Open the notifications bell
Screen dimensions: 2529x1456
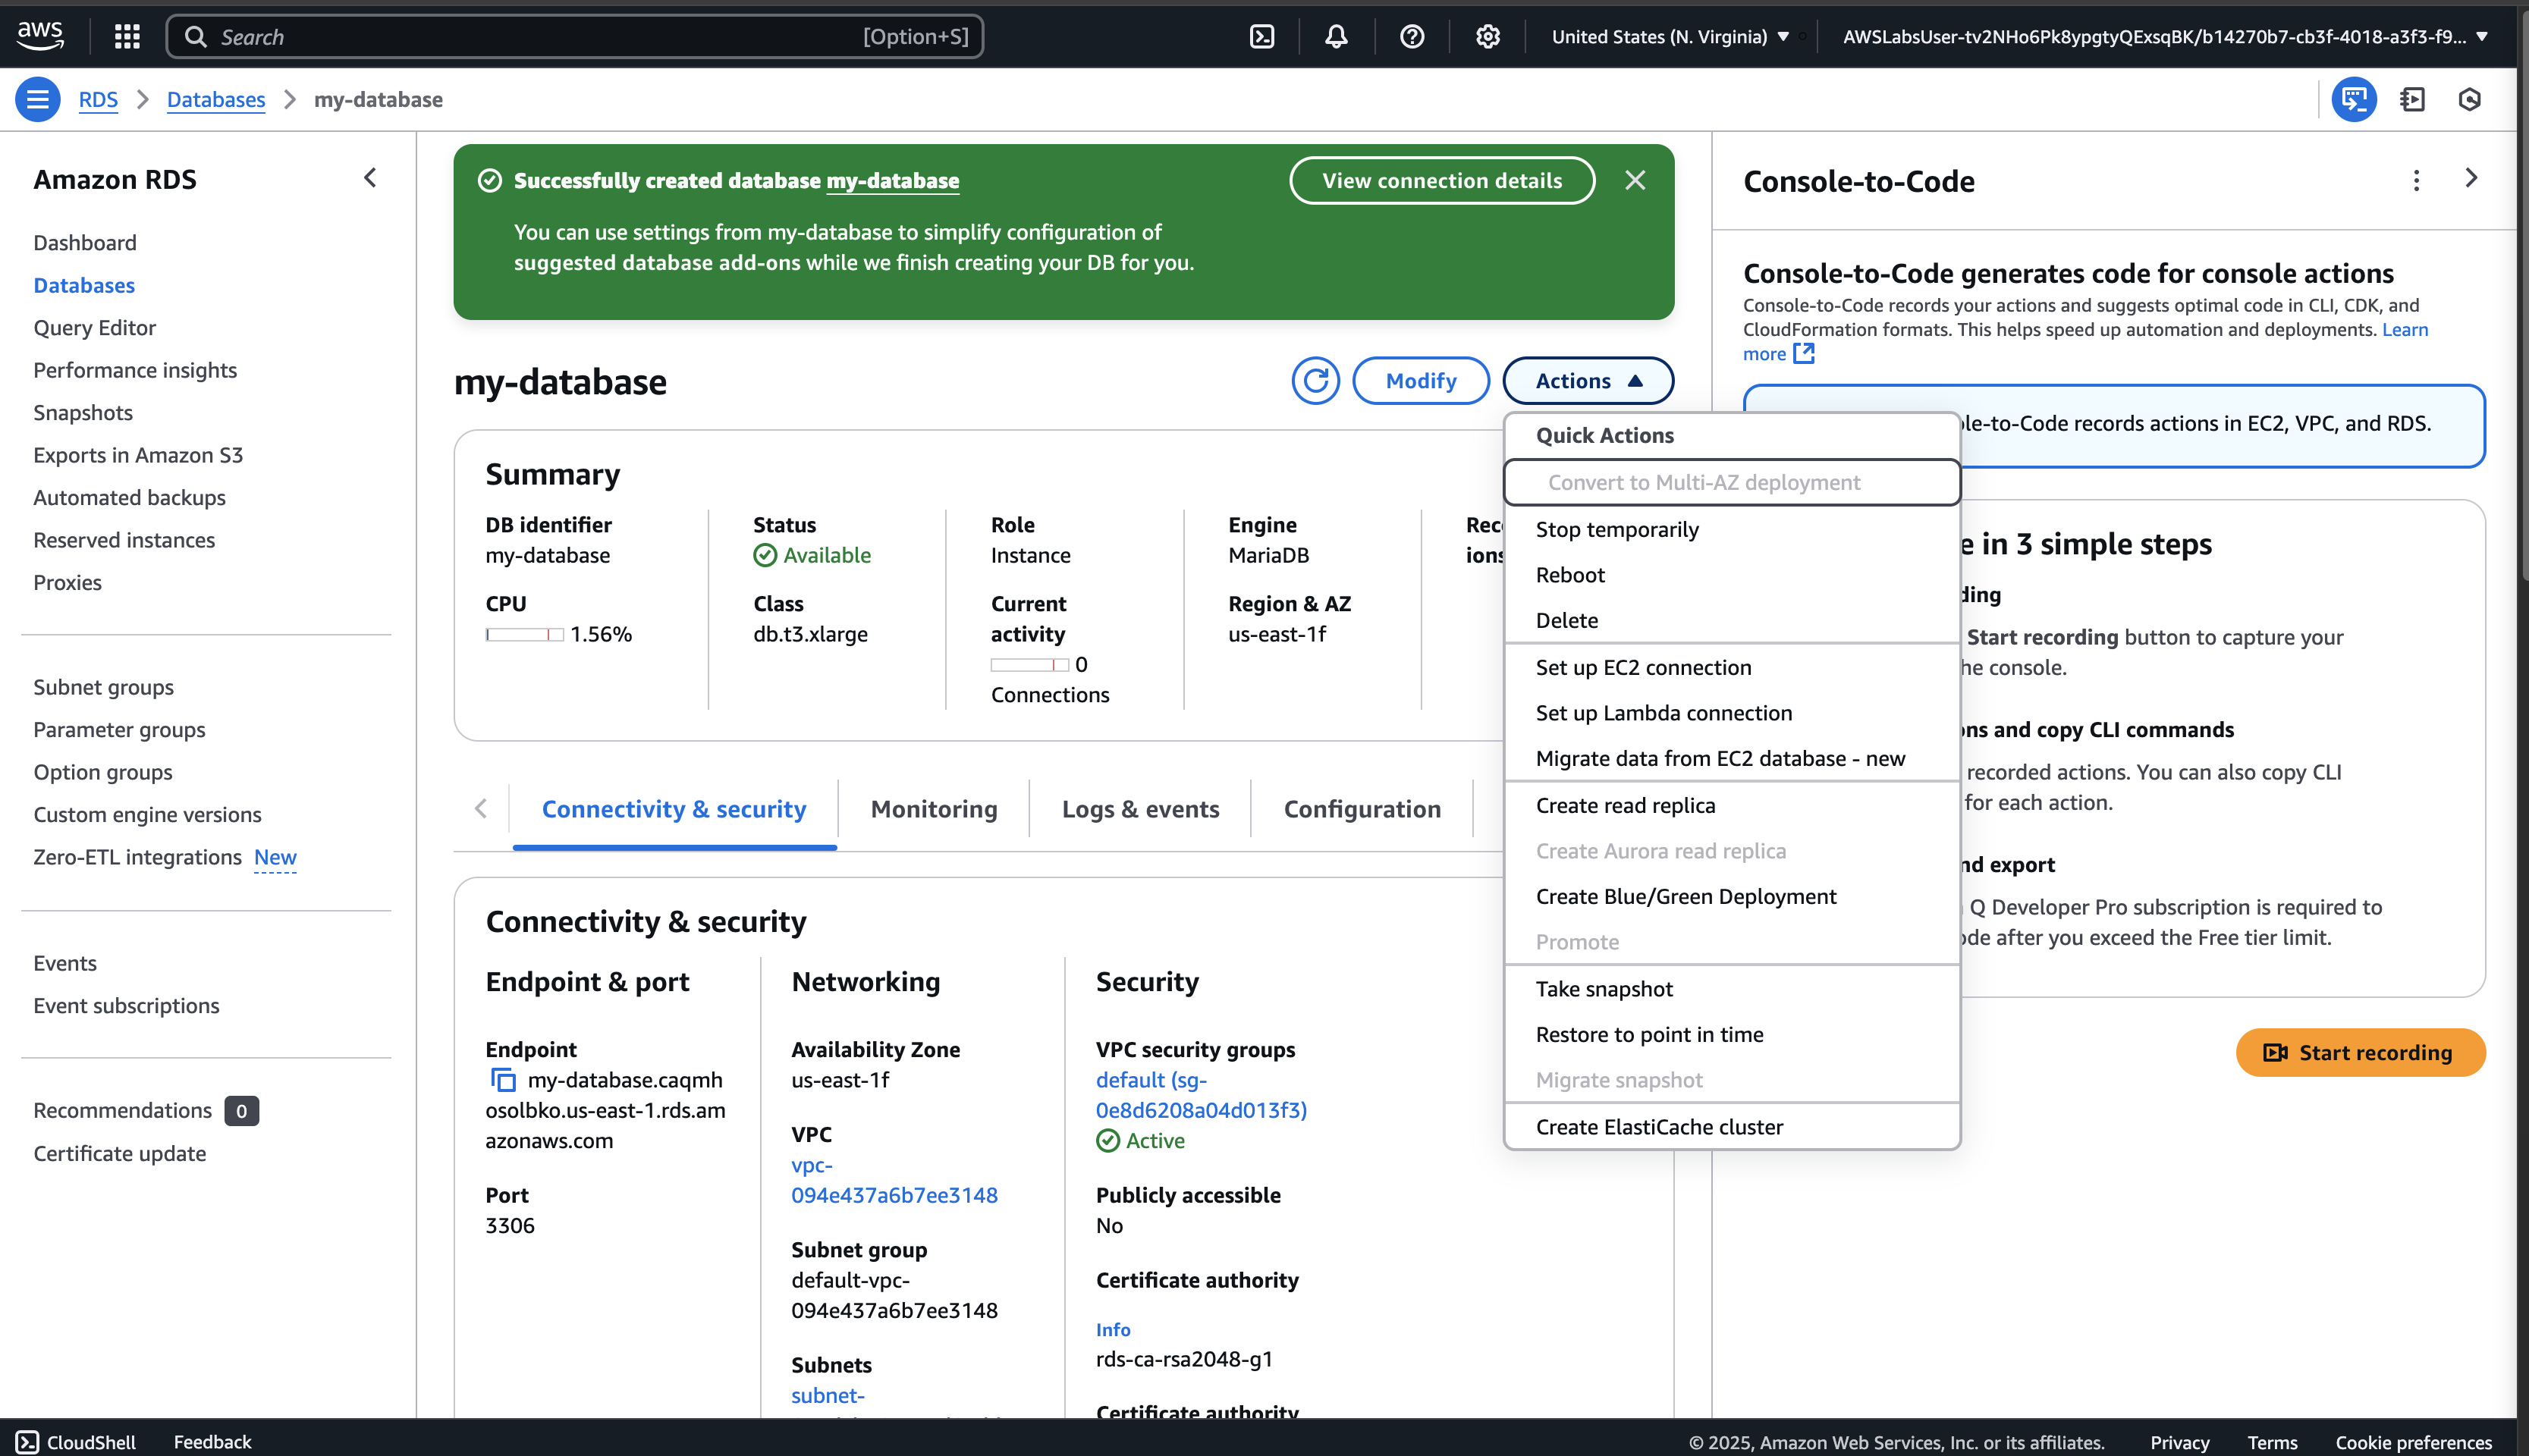(x=1336, y=37)
